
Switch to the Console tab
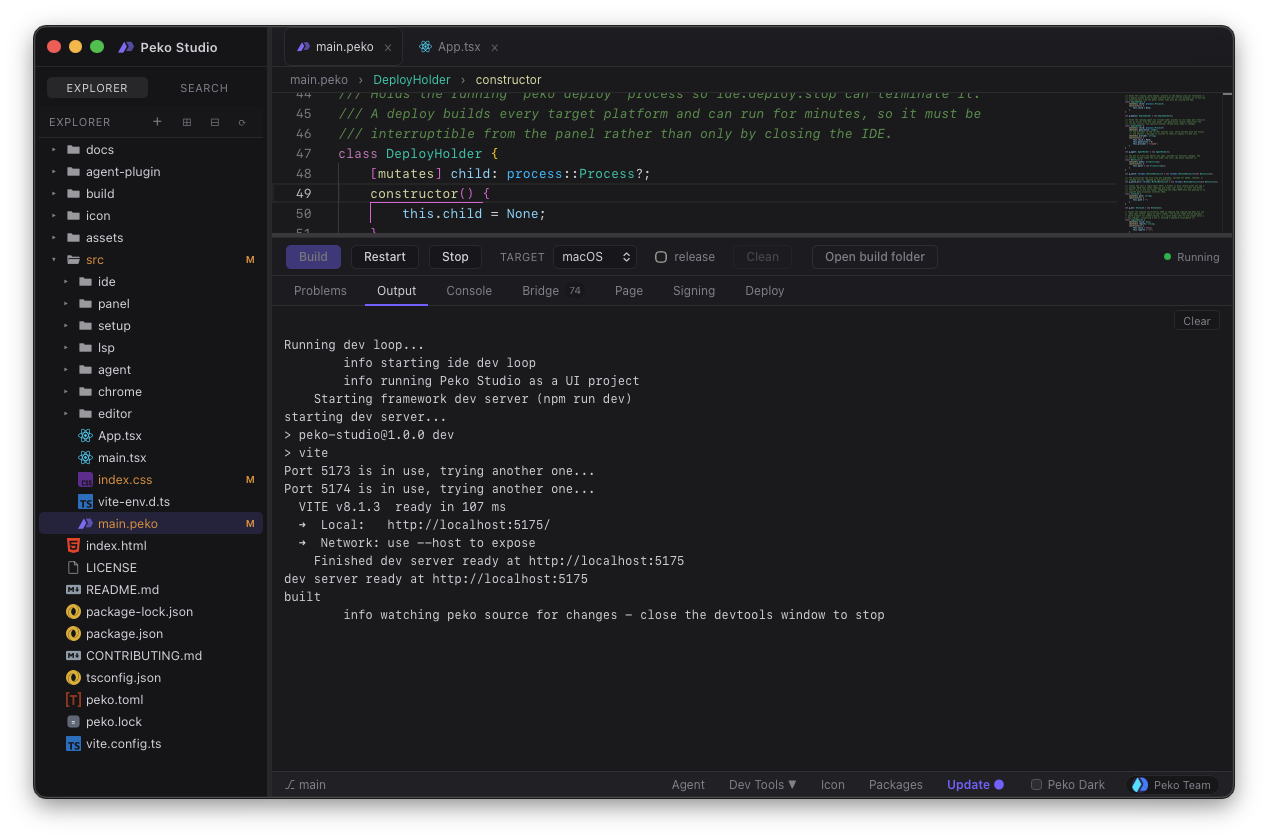pyautogui.click(x=469, y=291)
